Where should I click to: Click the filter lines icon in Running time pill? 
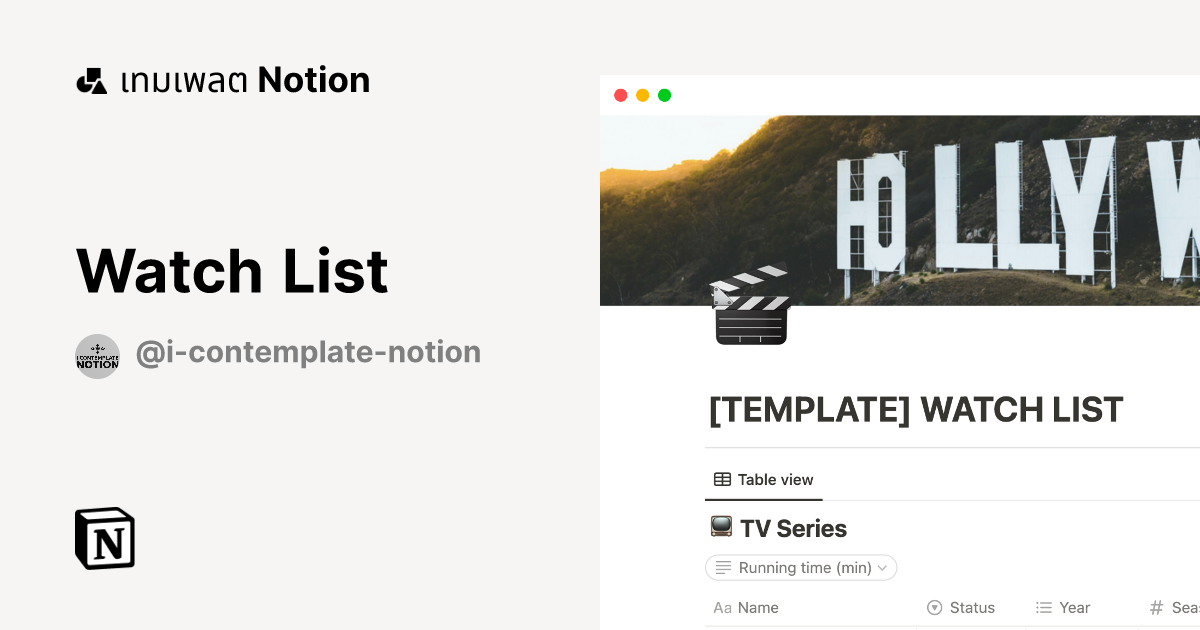tap(721, 567)
